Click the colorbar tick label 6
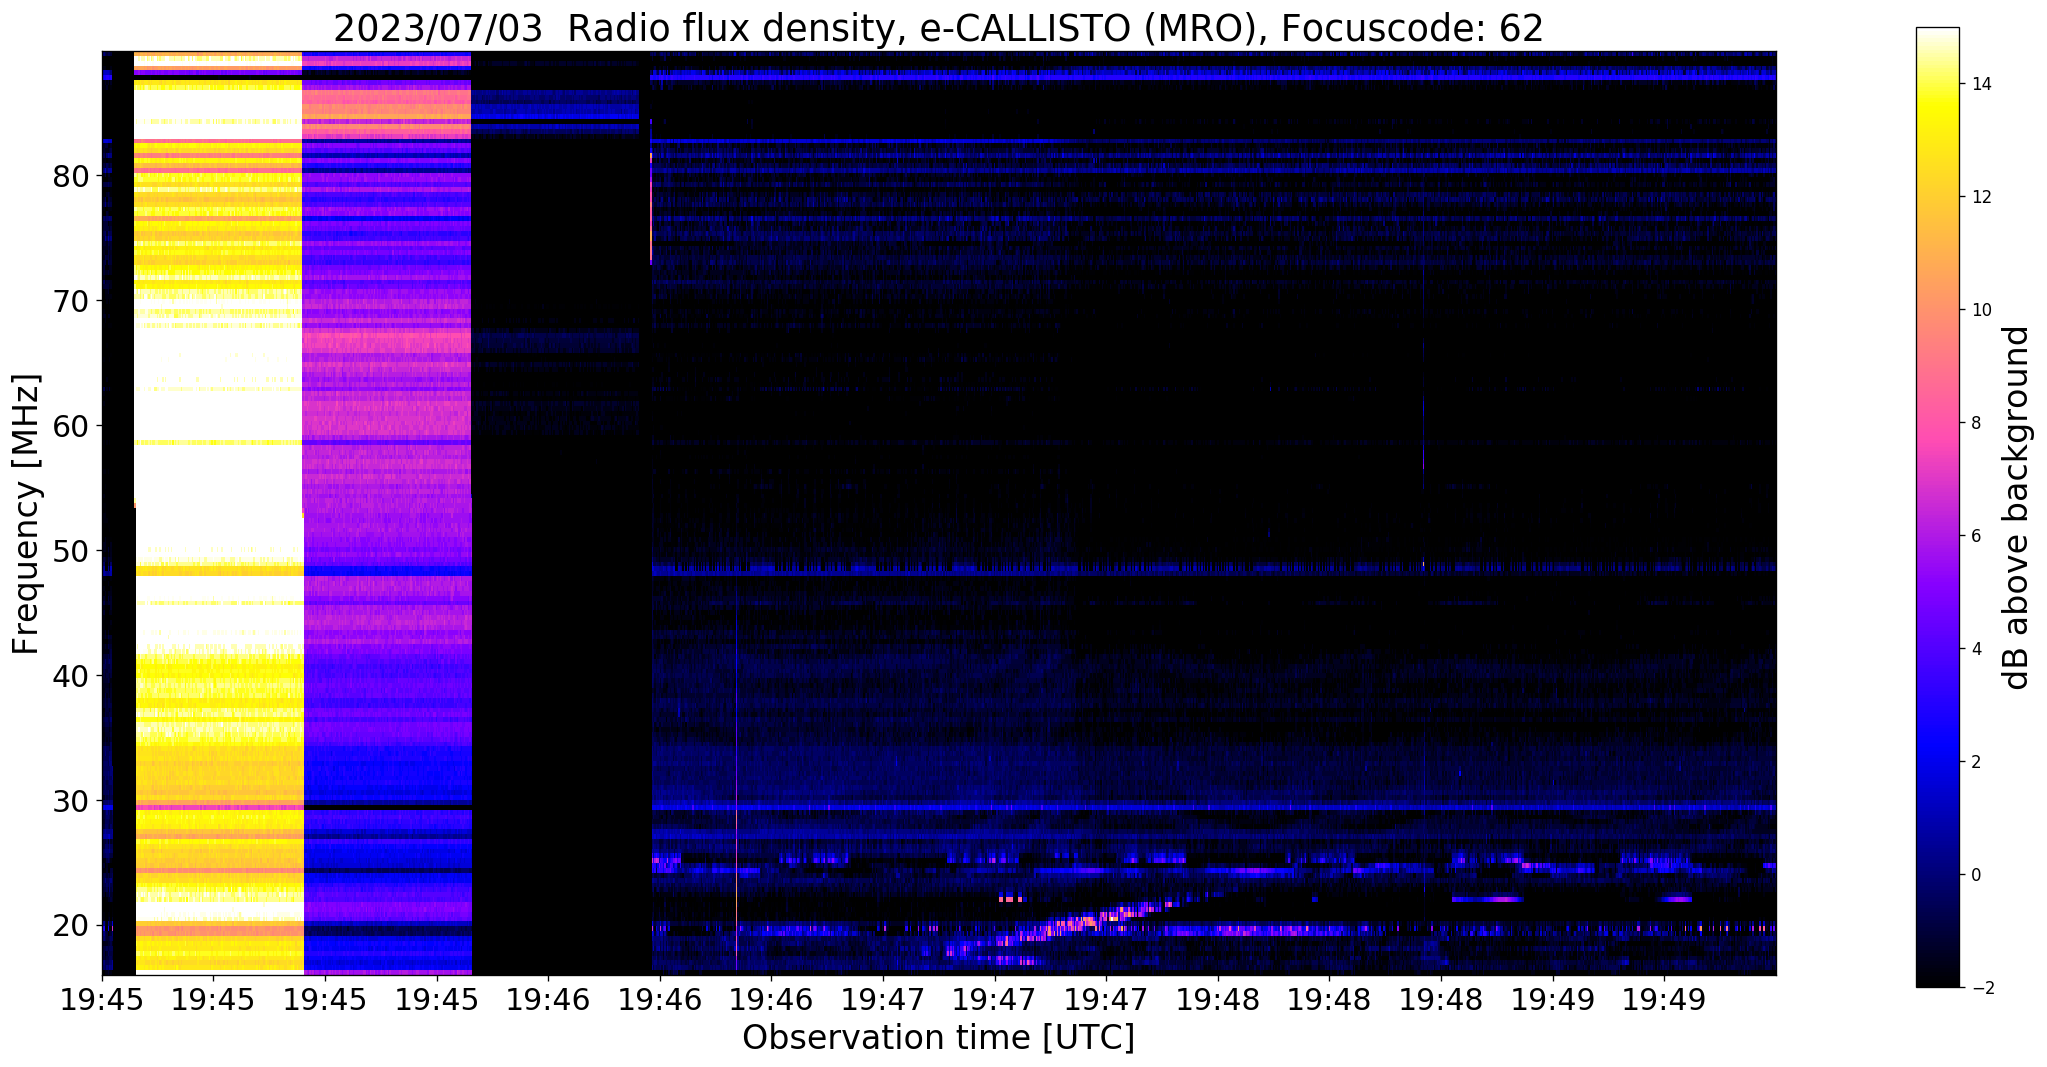 [1975, 536]
